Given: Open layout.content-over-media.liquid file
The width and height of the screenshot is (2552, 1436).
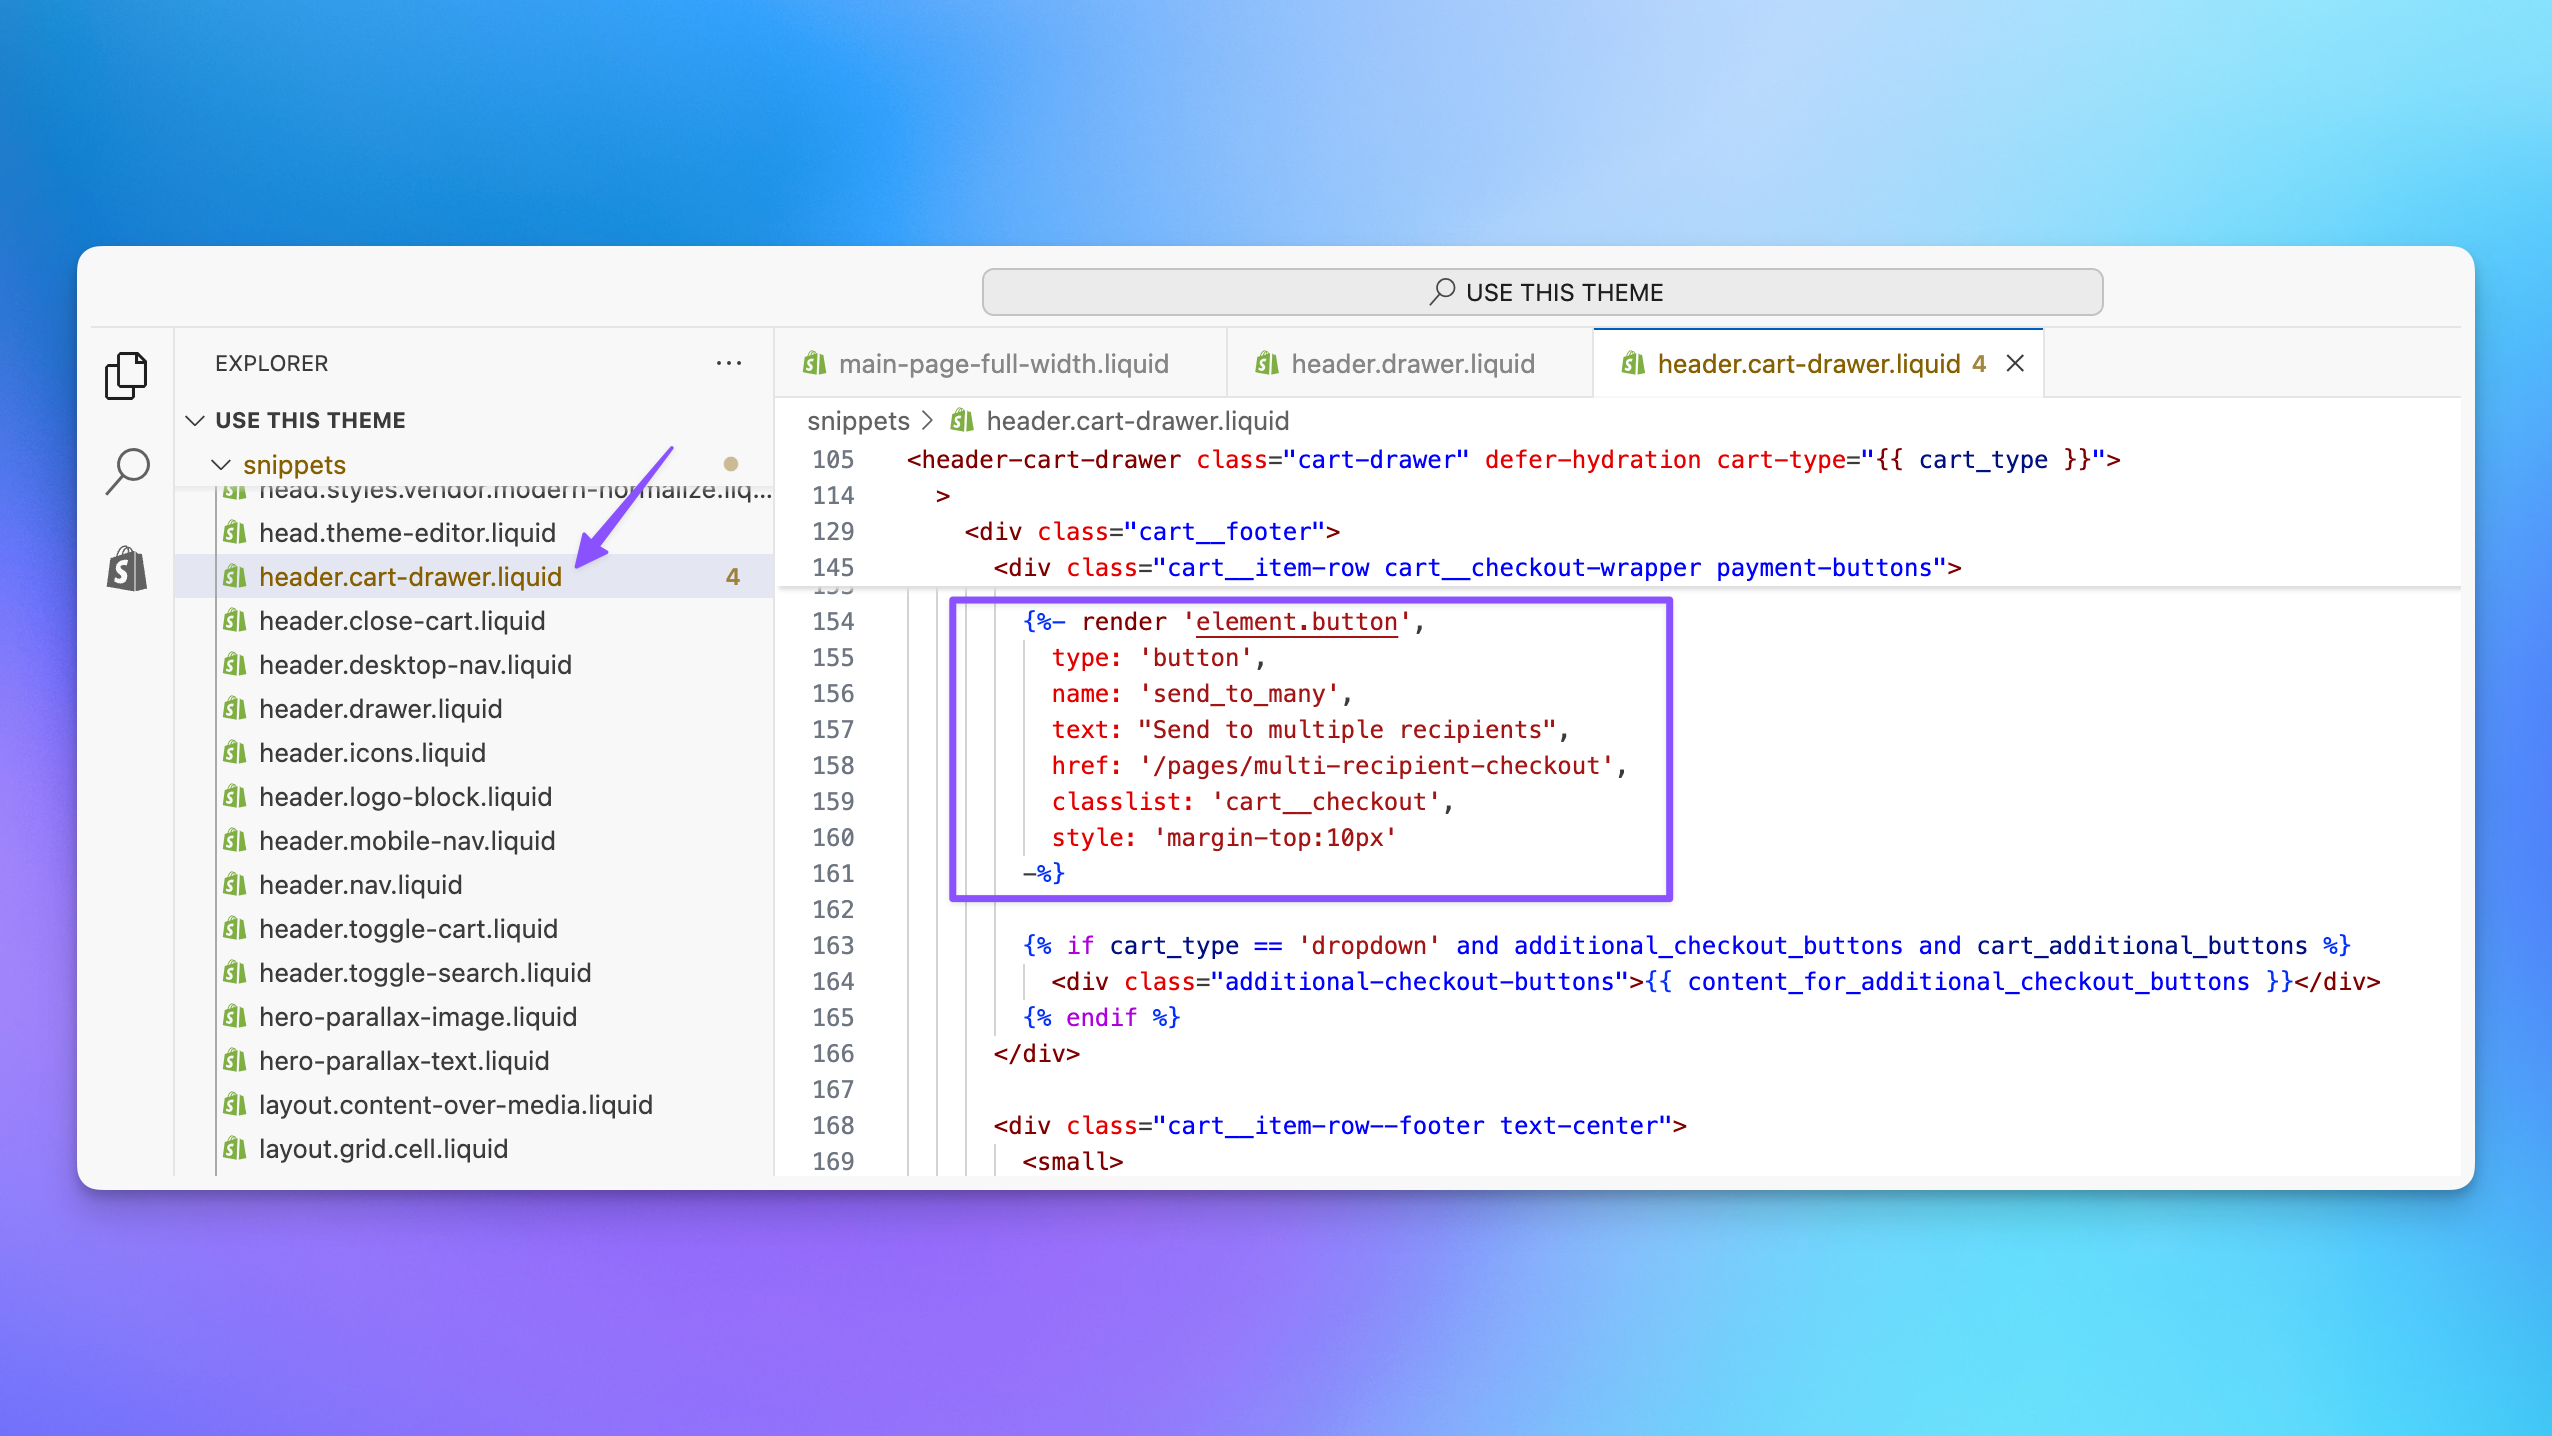Looking at the screenshot, I should (x=455, y=1105).
